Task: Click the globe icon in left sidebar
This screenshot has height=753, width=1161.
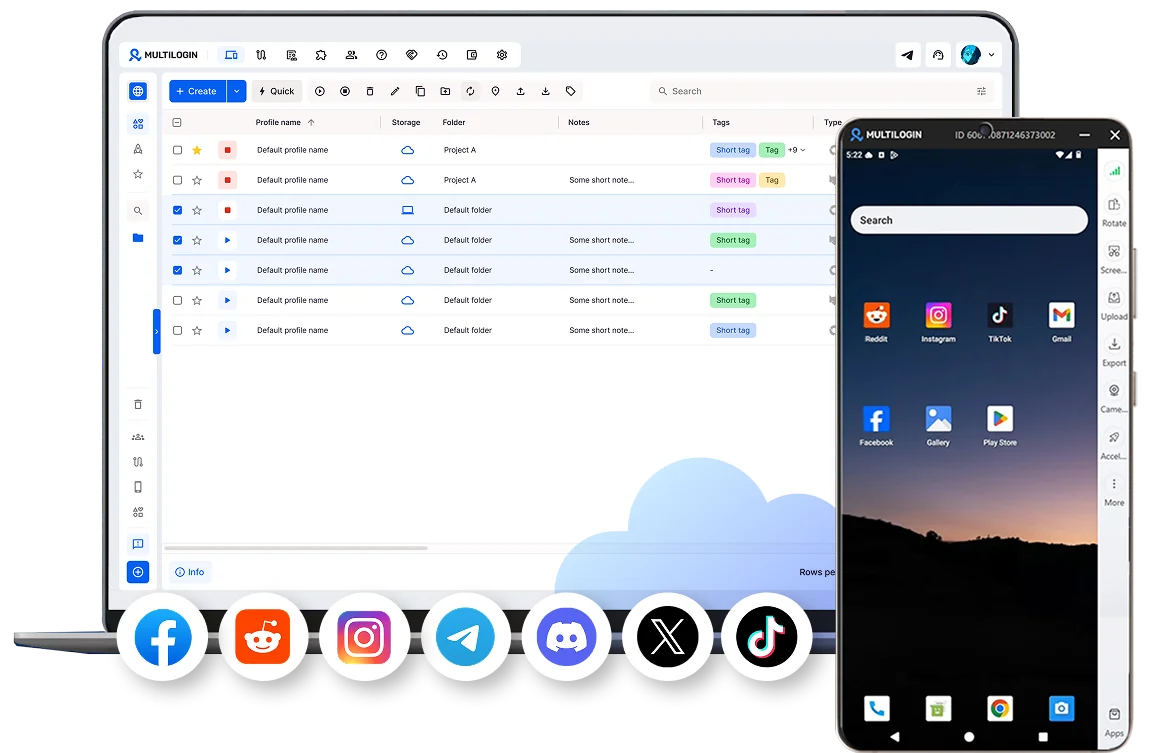Action: [x=138, y=91]
